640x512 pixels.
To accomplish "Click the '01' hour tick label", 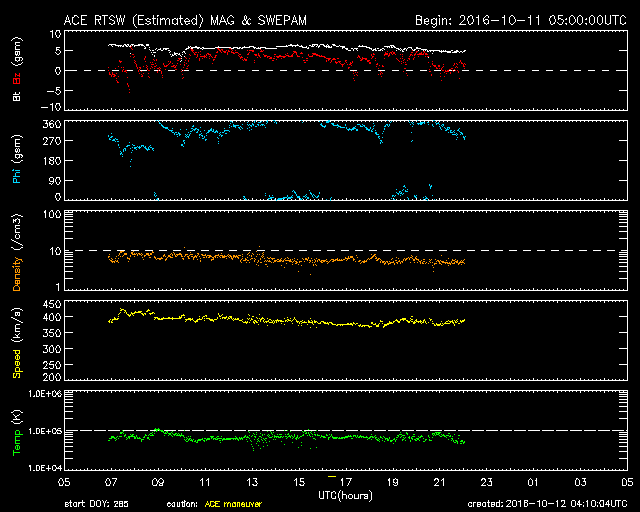I will [533, 483].
